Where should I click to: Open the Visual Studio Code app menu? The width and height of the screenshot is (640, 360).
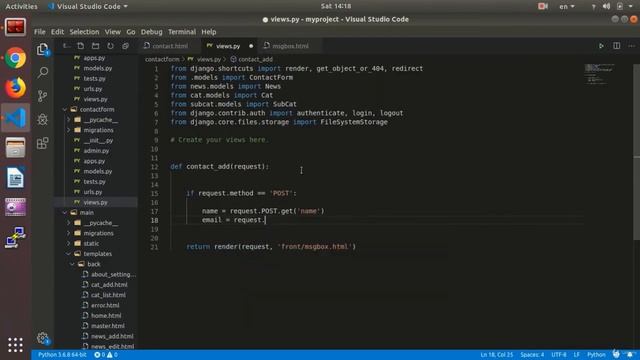87,7
